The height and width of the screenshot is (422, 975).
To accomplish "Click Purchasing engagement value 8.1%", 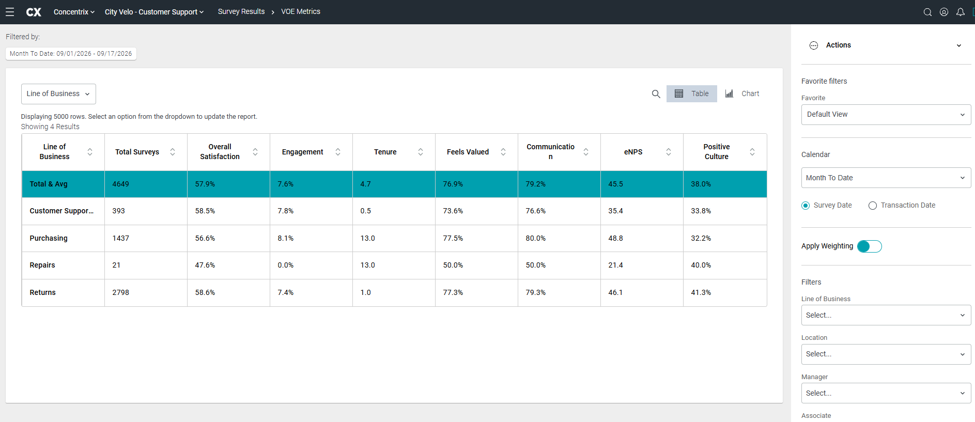I will point(285,239).
